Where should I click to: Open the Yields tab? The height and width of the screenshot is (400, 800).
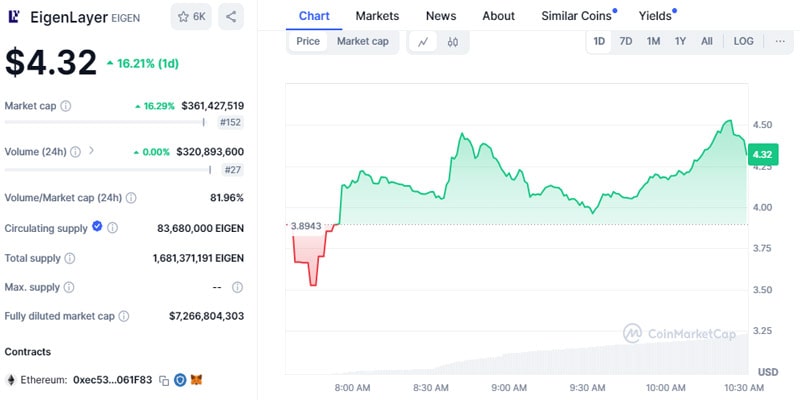[657, 16]
